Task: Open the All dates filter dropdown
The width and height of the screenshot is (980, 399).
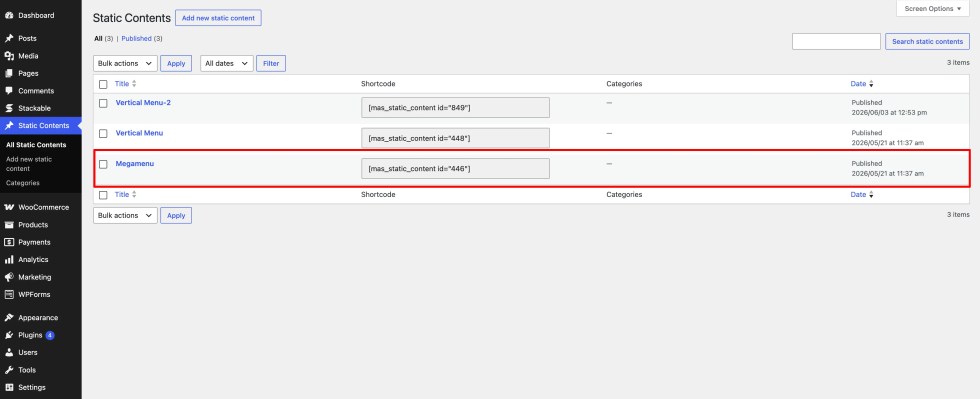Action: coord(227,63)
